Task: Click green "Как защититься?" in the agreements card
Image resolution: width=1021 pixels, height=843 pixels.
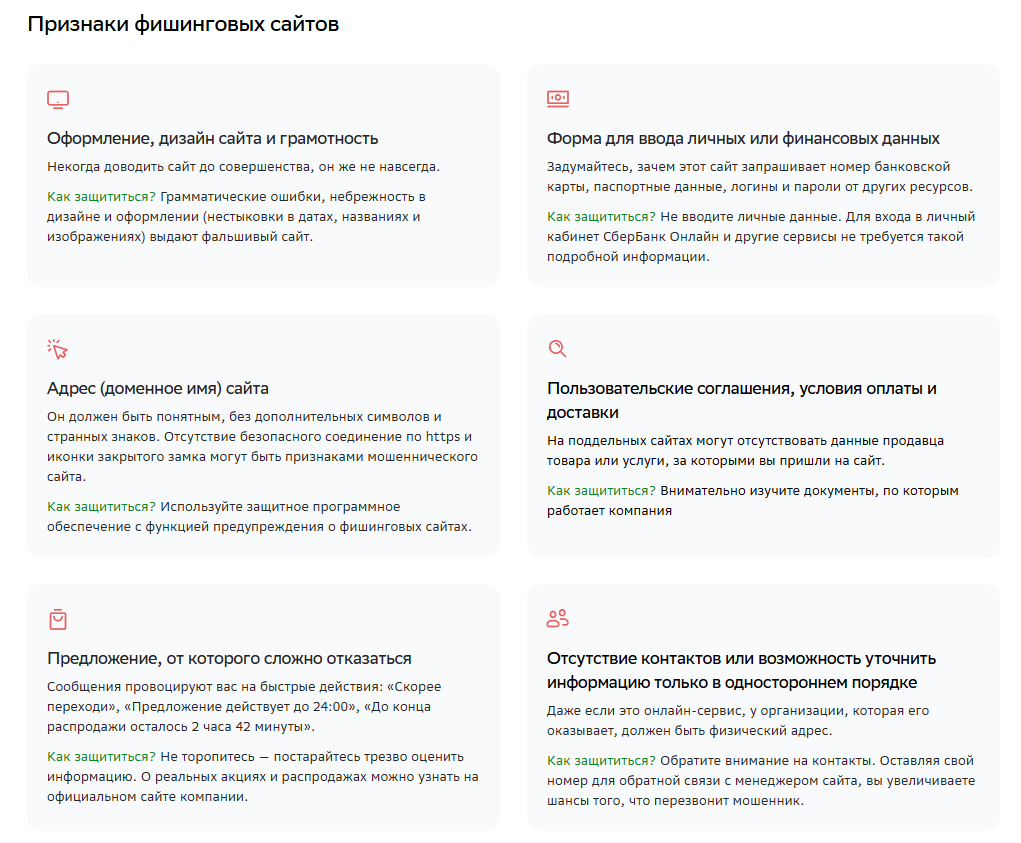Action: (x=601, y=490)
